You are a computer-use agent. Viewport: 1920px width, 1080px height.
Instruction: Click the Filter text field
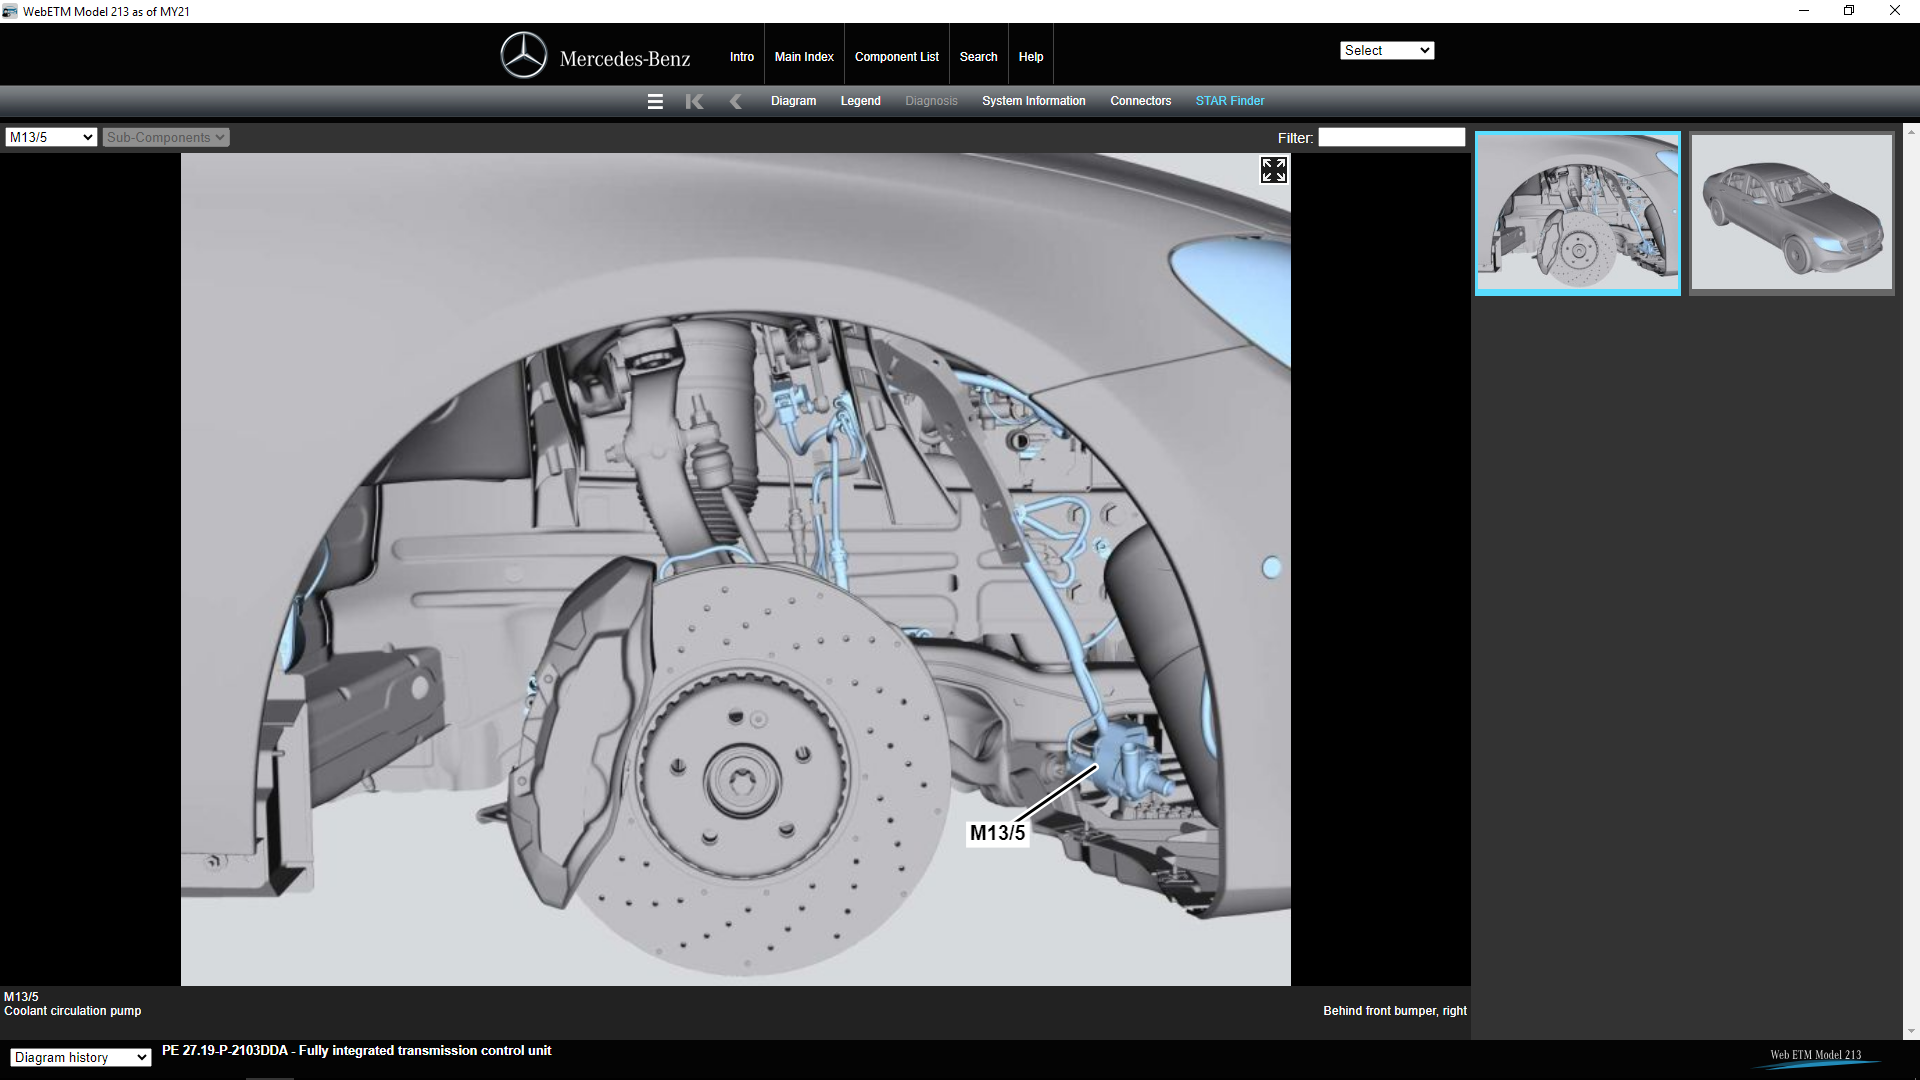coord(1391,137)
